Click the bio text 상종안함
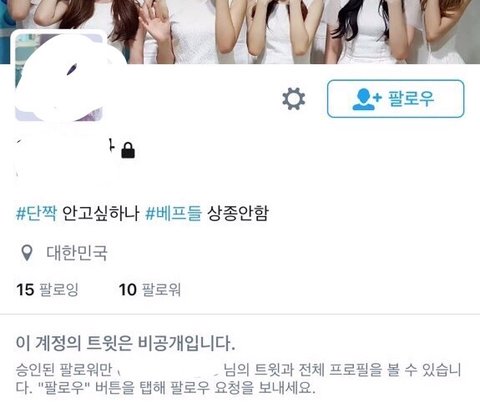 click(x=238, y=213)
